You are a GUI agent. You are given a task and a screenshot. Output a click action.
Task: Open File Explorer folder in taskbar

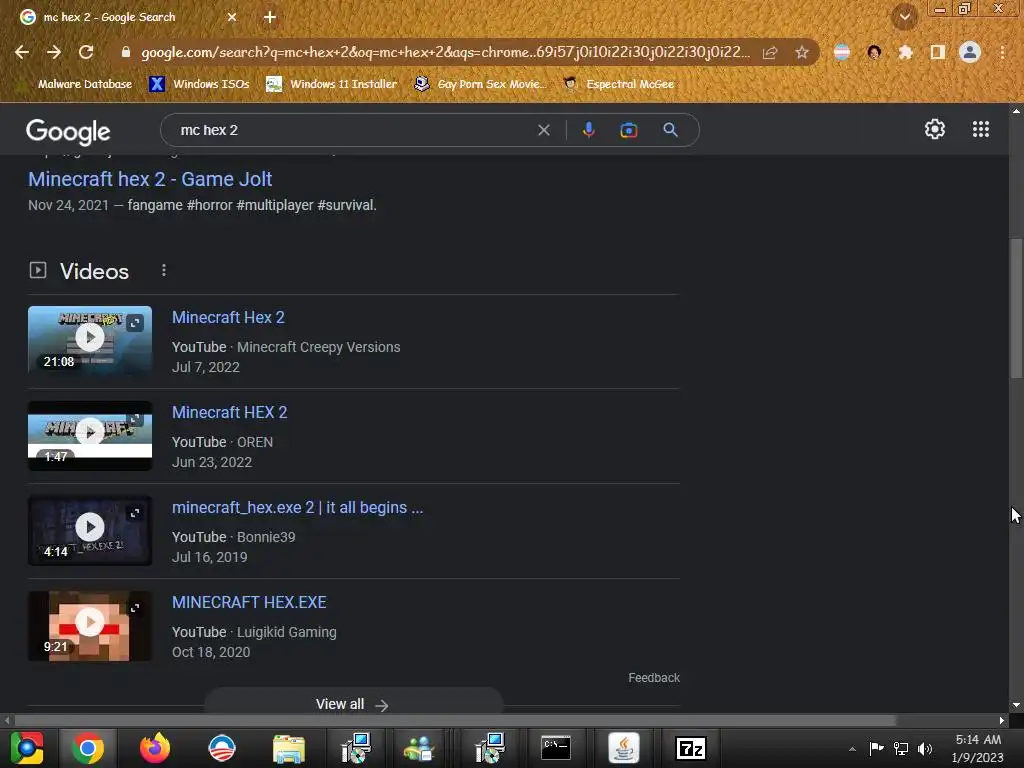[x=289, y=748]
